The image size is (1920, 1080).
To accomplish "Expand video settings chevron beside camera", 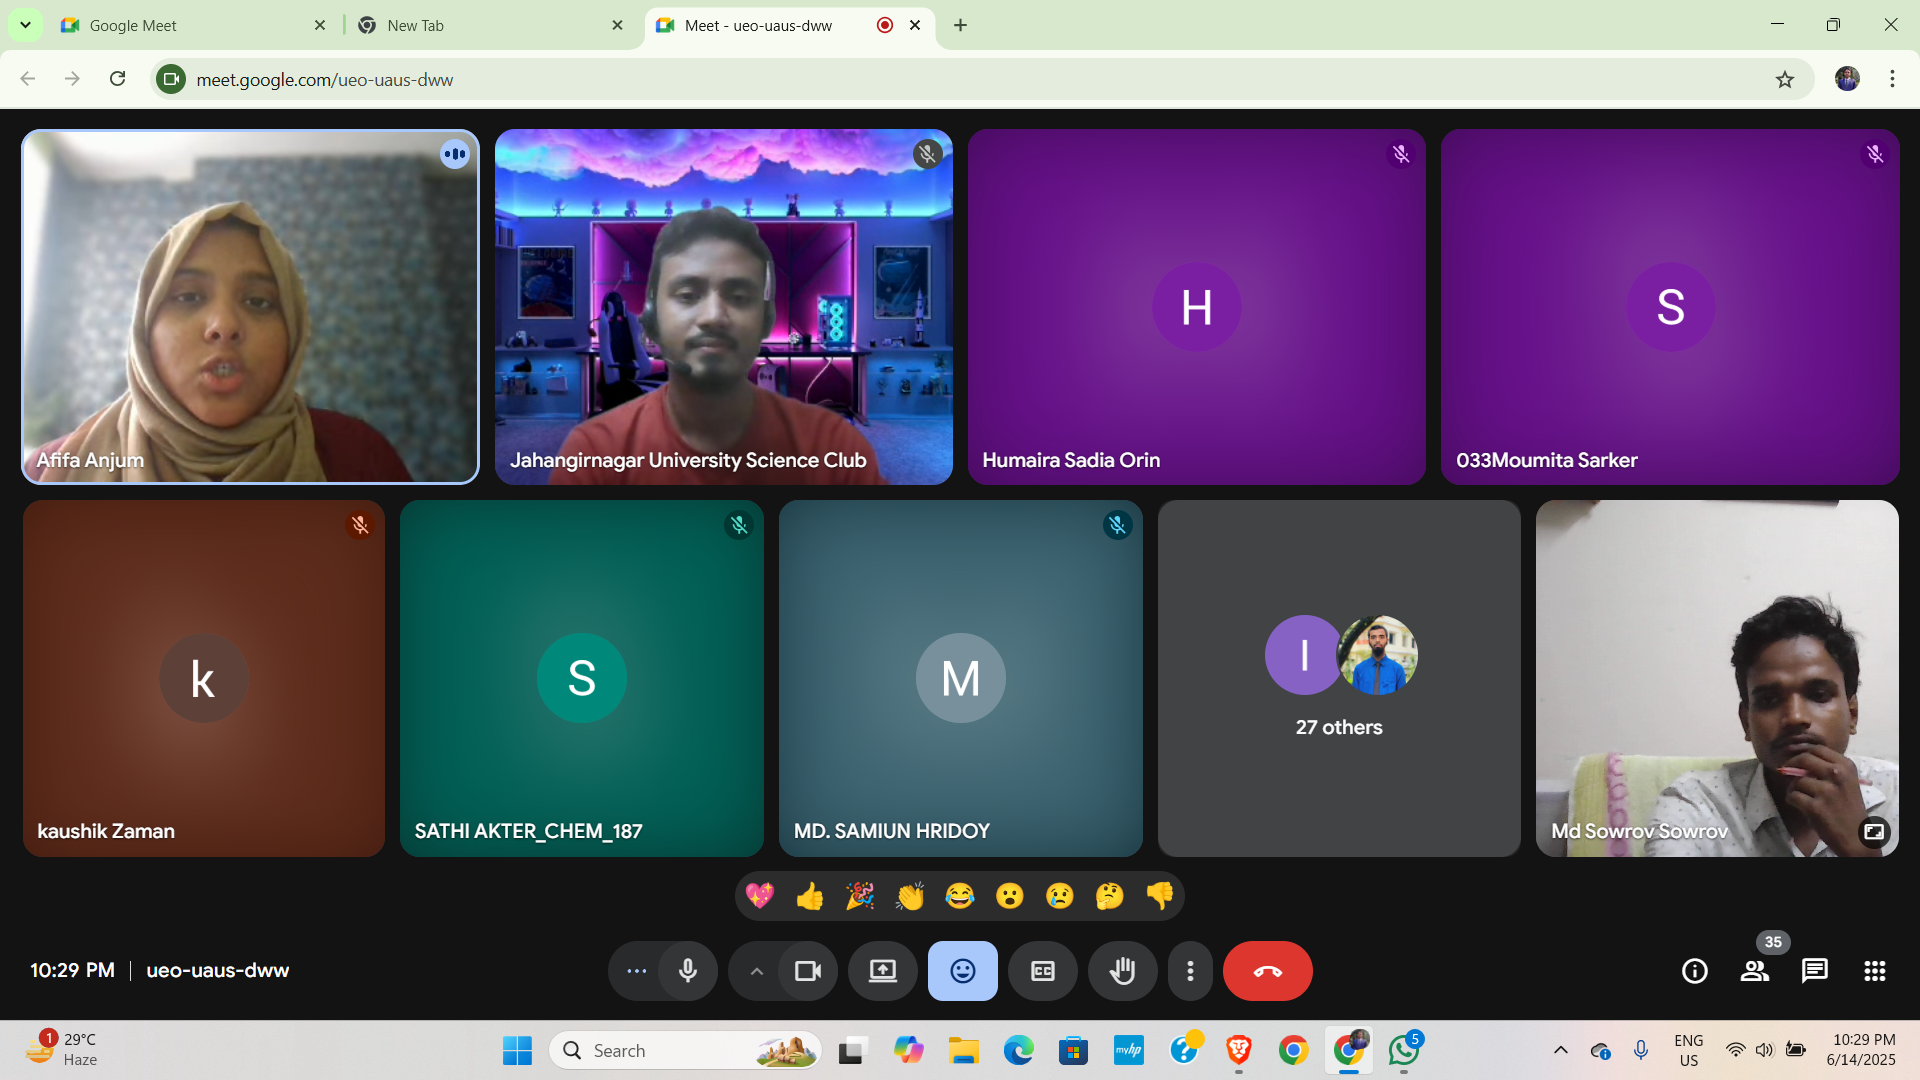I will pos(757,971).
